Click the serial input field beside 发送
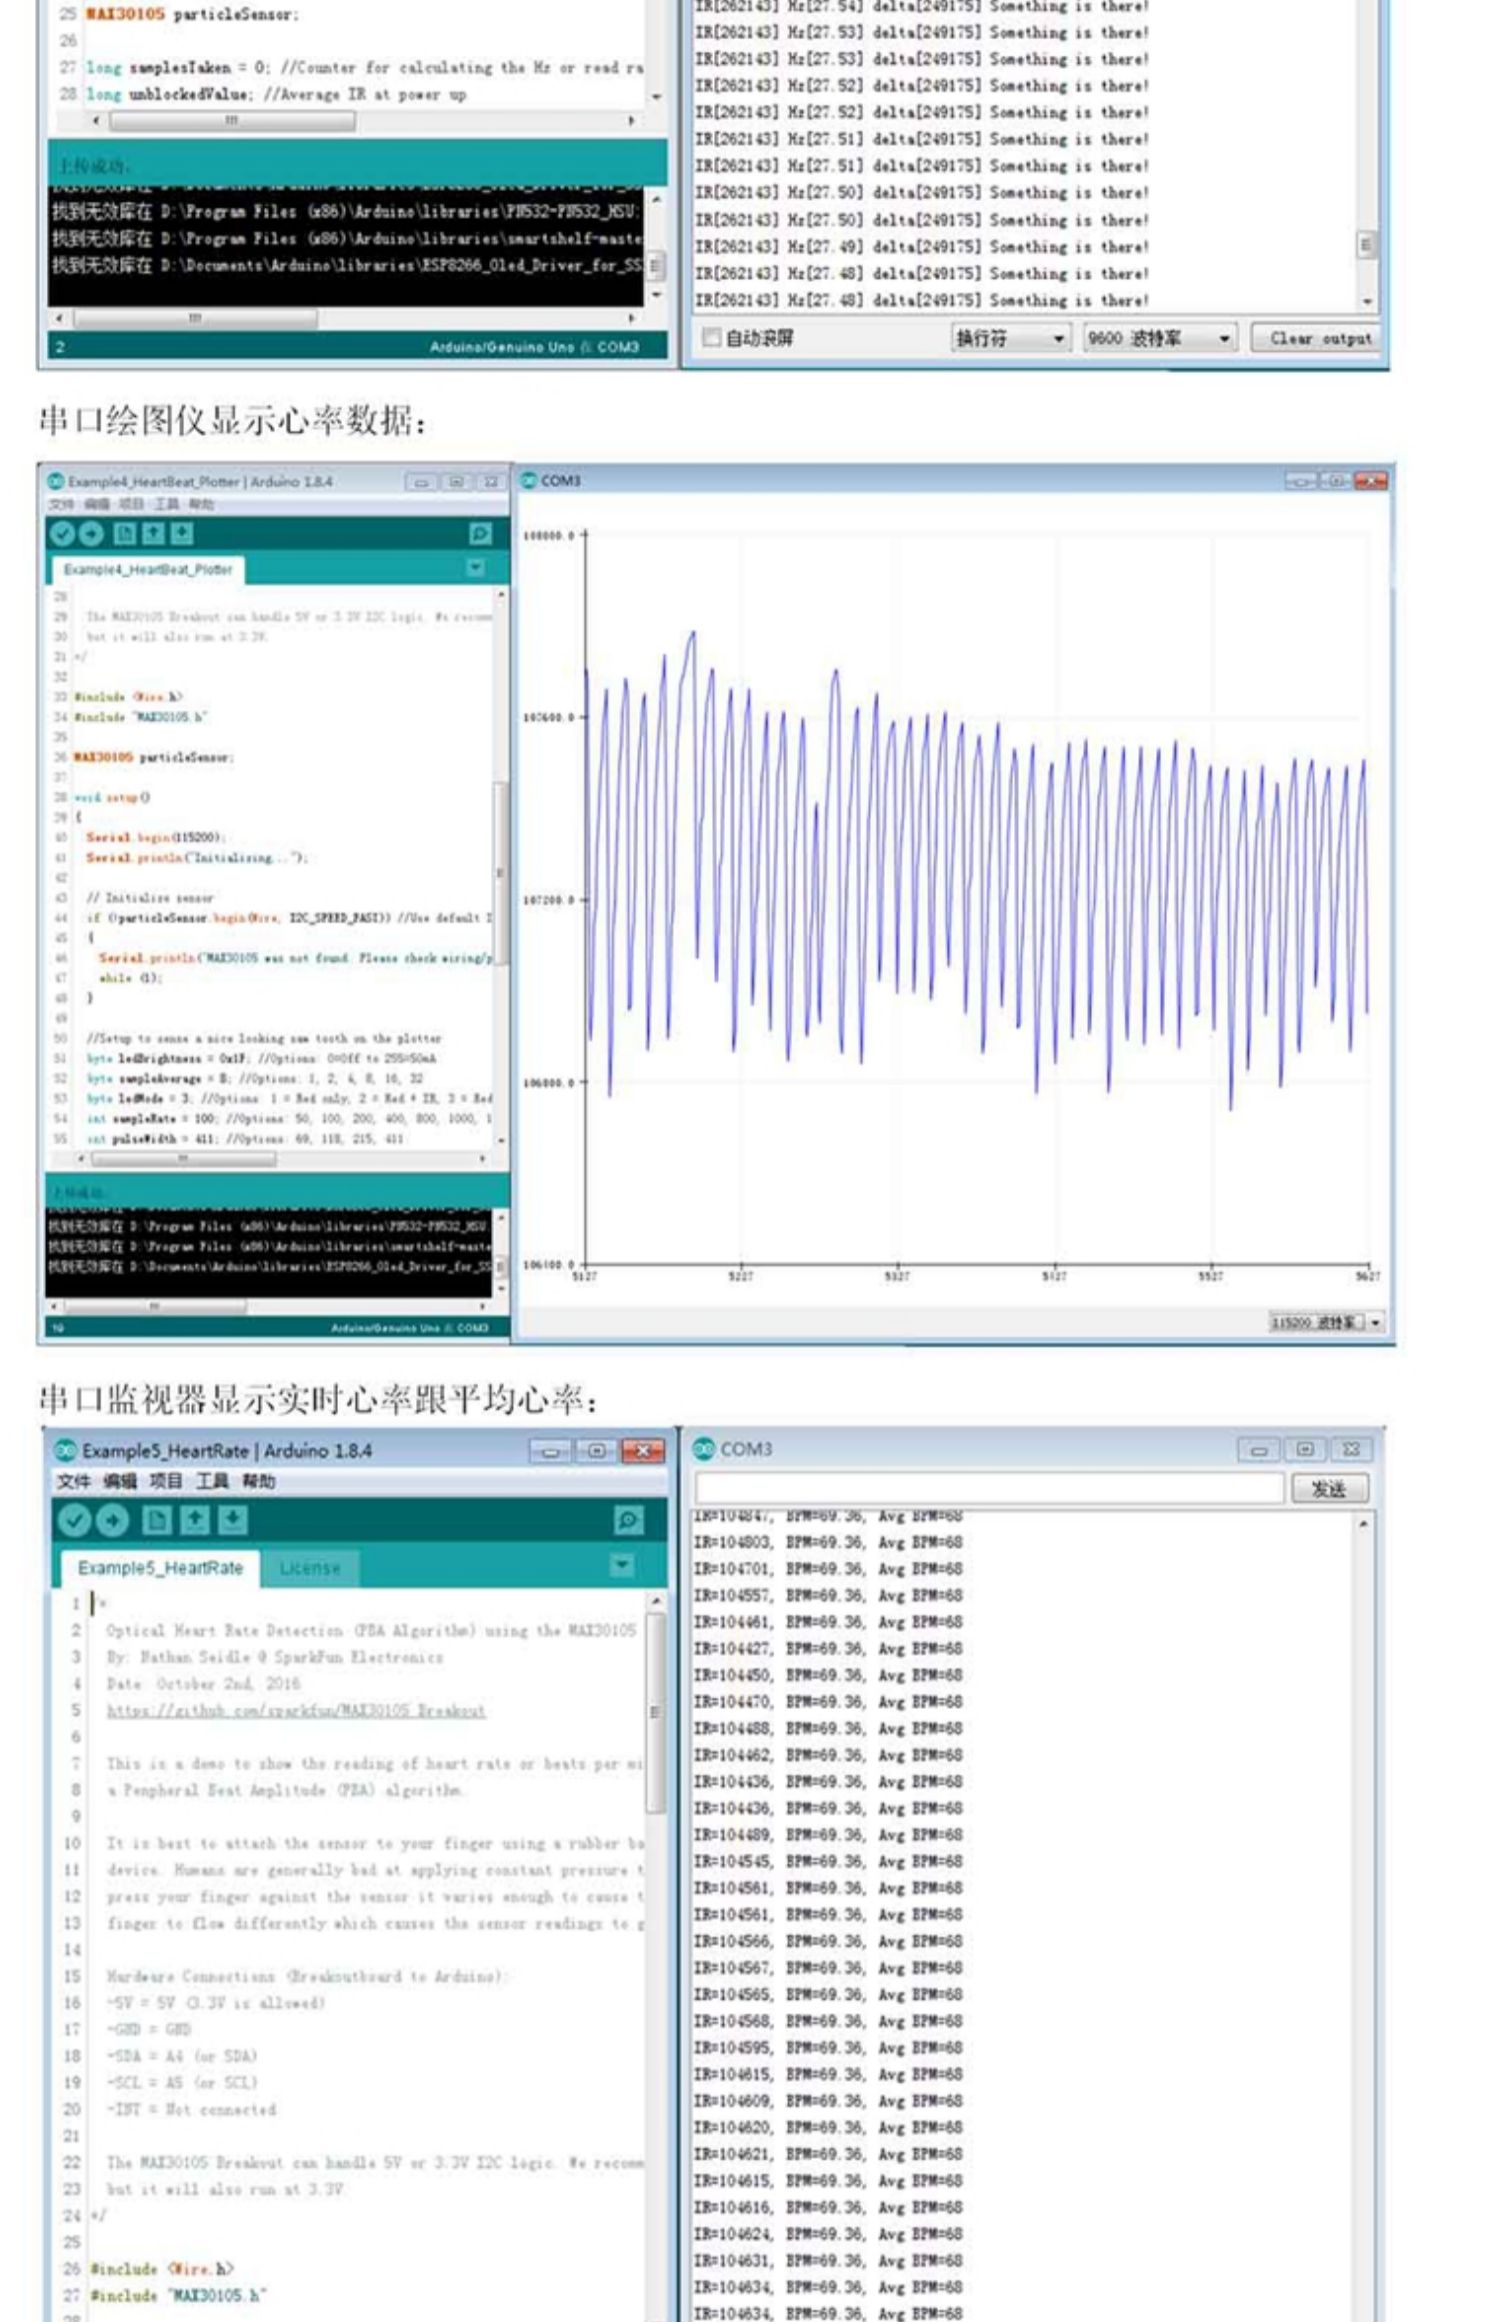Screen dimensions: 1500x2322 tap(989, 1488)
